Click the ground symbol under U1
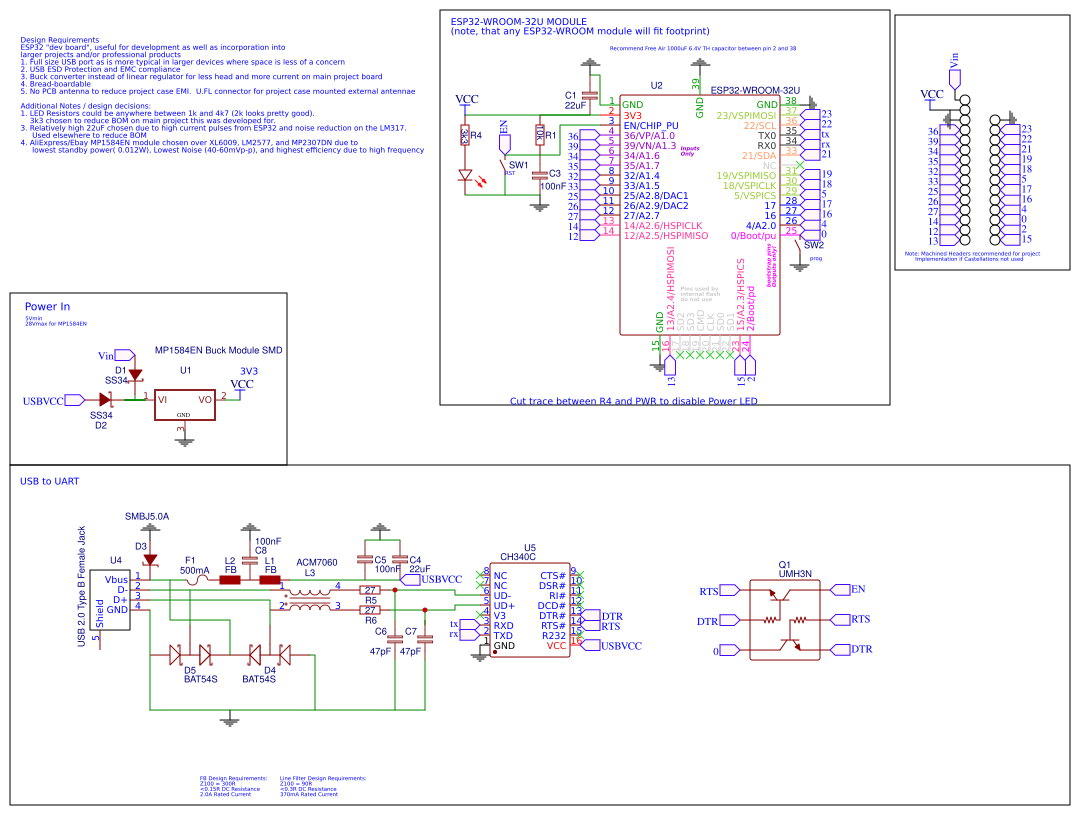This screenshot has width=1080, height=815. click(x=184, y=442)
